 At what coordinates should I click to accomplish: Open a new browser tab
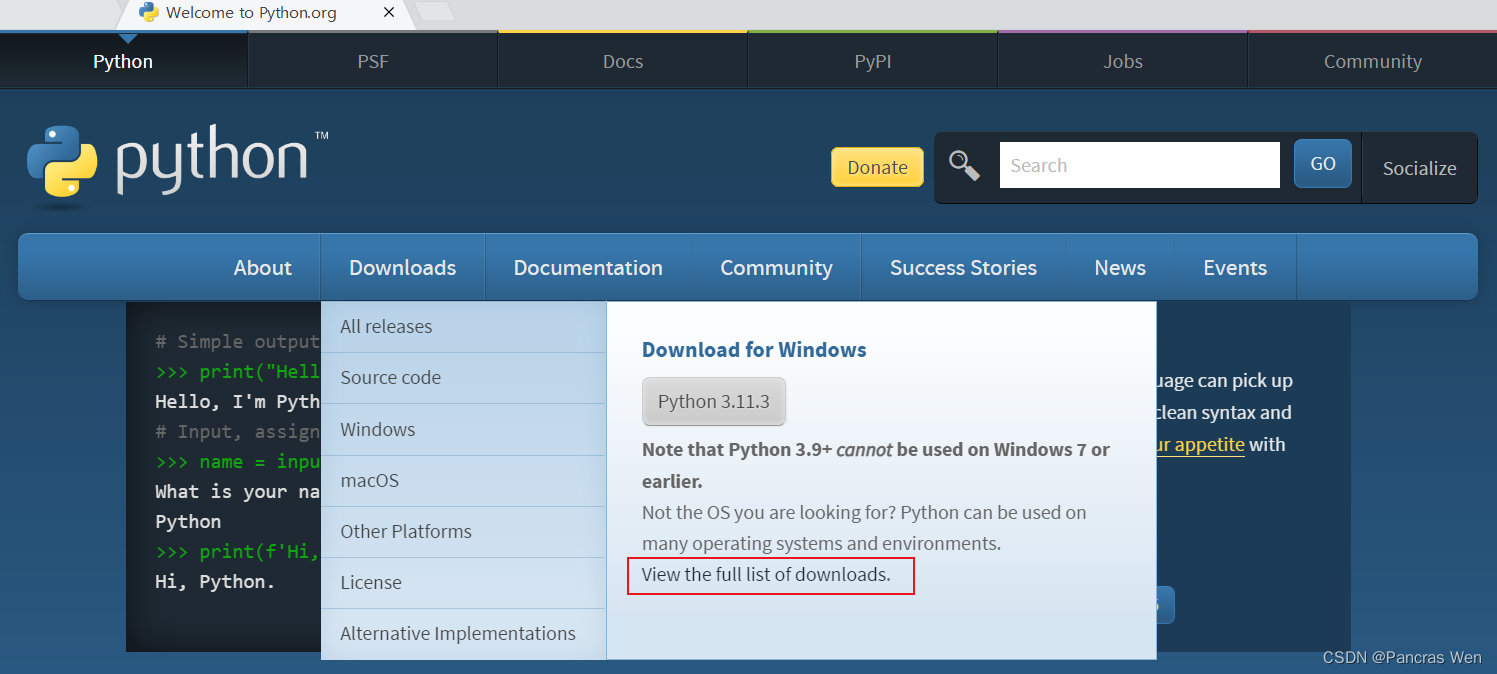pos(434,11)
